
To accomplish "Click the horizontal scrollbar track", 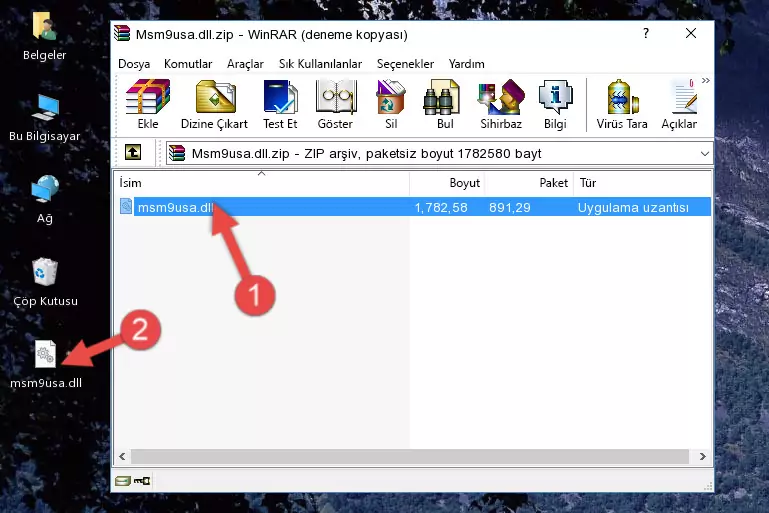I will [x=410, y=456].
